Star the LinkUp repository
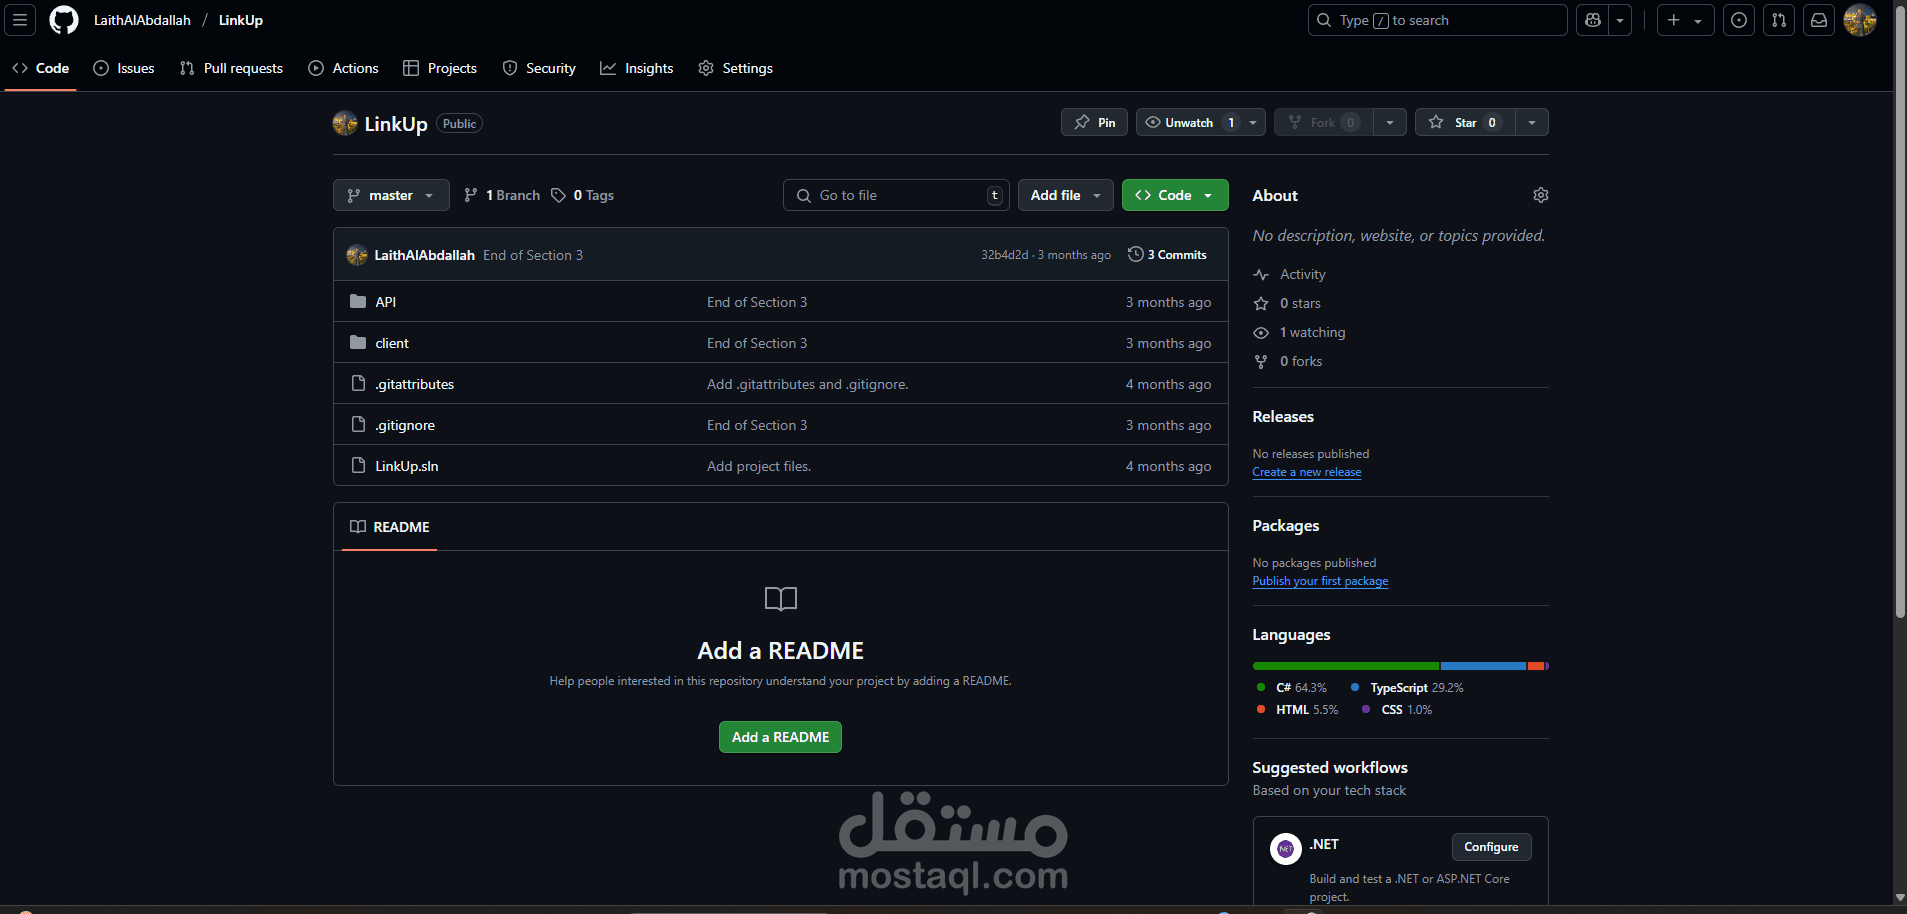Viewport: 1907px width, 914px height. [x=1465, y=122]
